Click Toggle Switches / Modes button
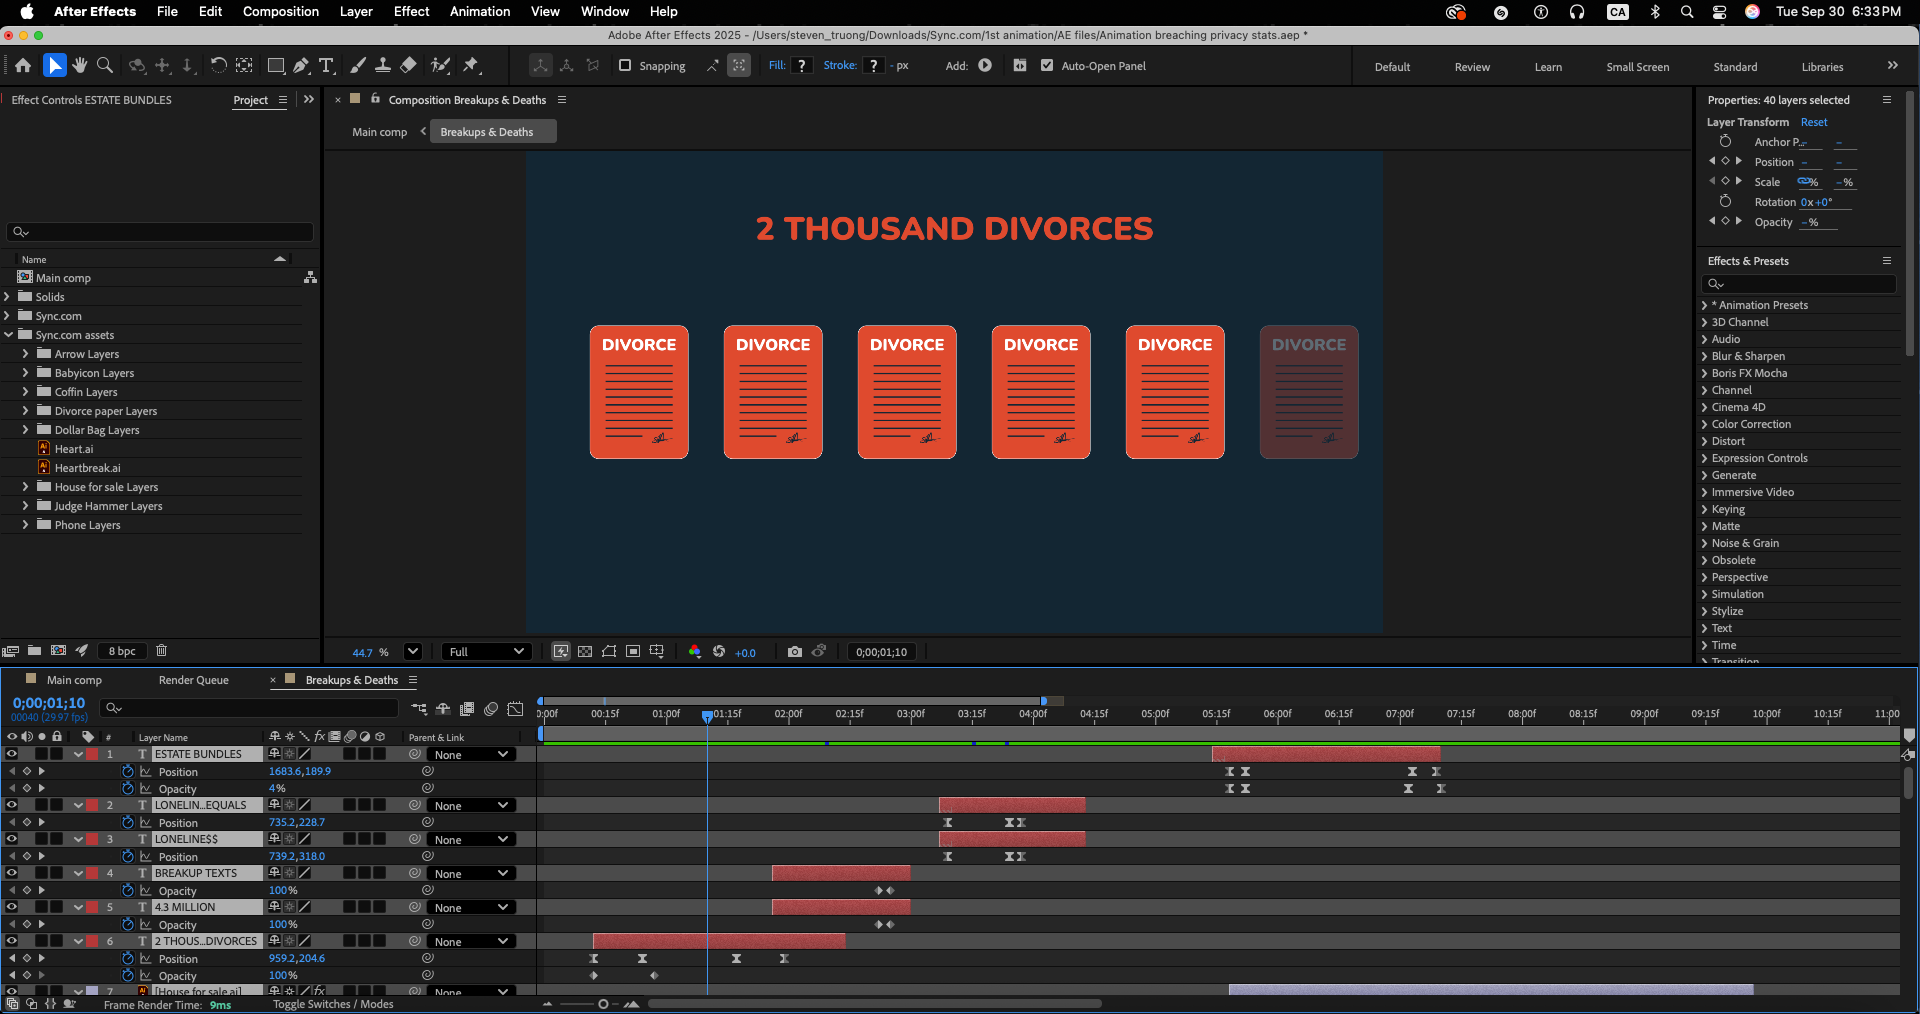1920x1014 pixels. (333, 1004)
